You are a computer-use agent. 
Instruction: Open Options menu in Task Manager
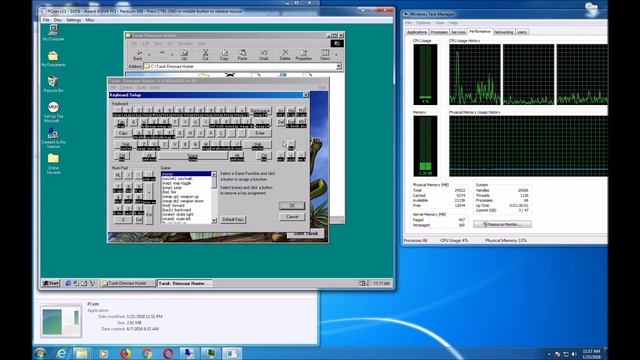(x=423, y=23)
